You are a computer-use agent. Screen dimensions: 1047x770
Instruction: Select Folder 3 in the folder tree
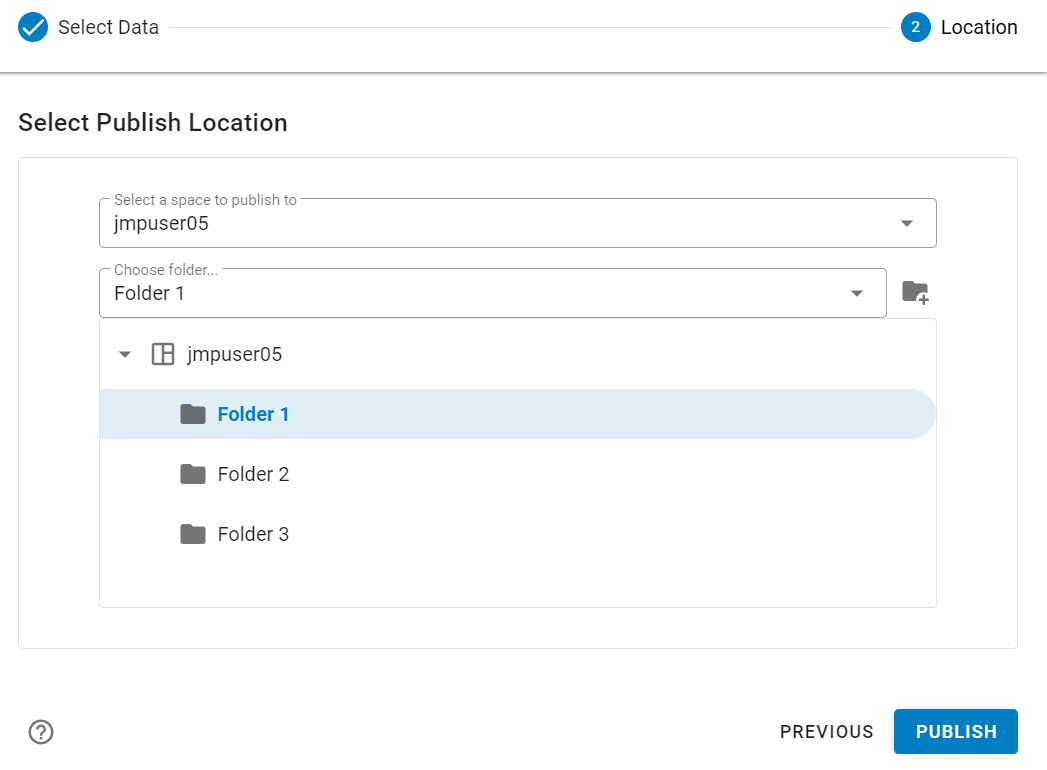(252, 533)
